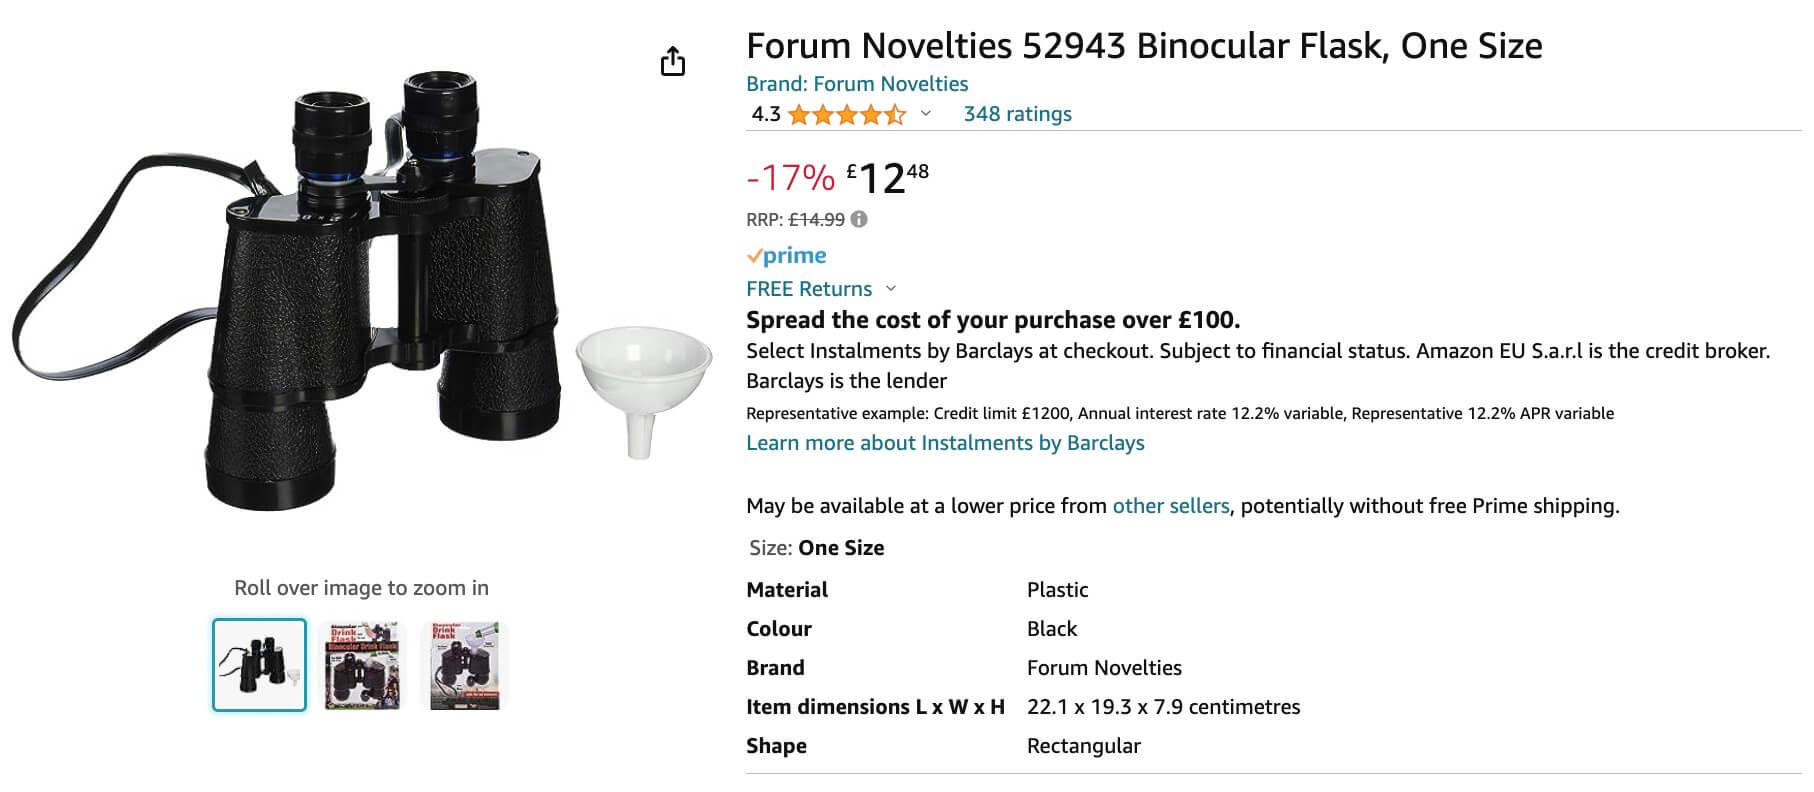Screen dimensions: 1814x792
Task: Click the 4.3 rating number
Action: [766, 114]
